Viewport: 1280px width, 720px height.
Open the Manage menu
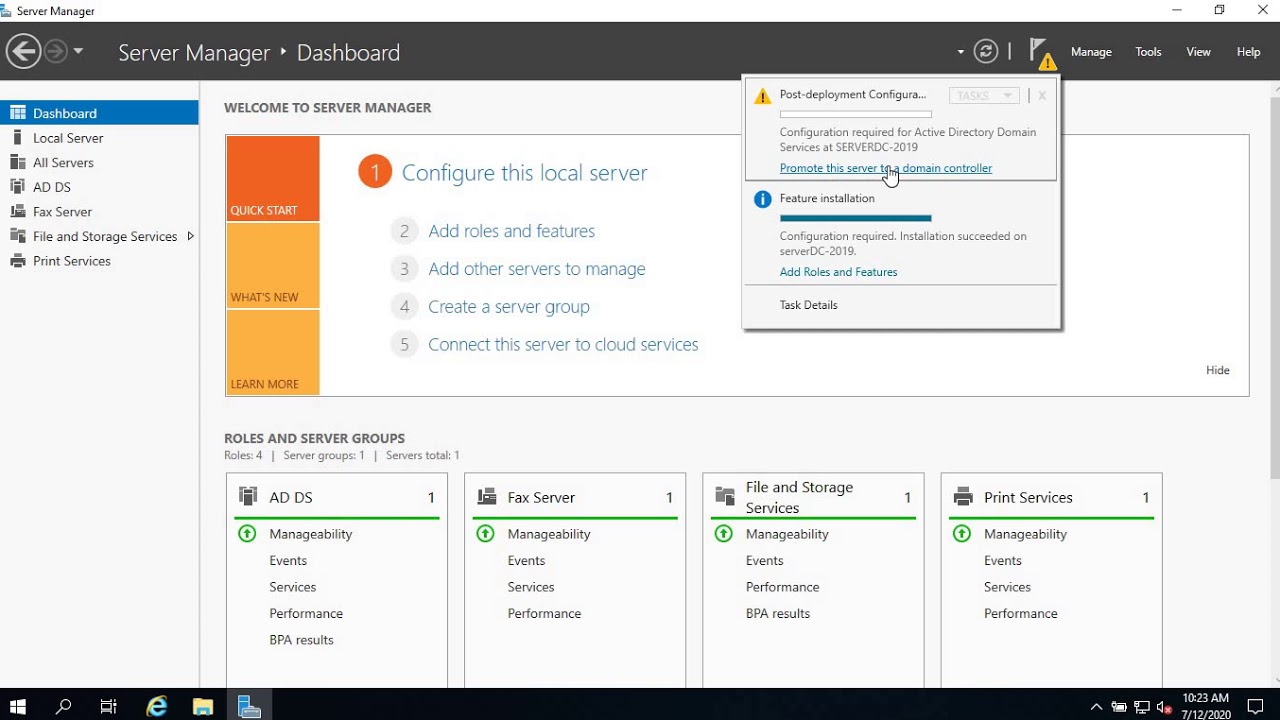coord(1091,52)
